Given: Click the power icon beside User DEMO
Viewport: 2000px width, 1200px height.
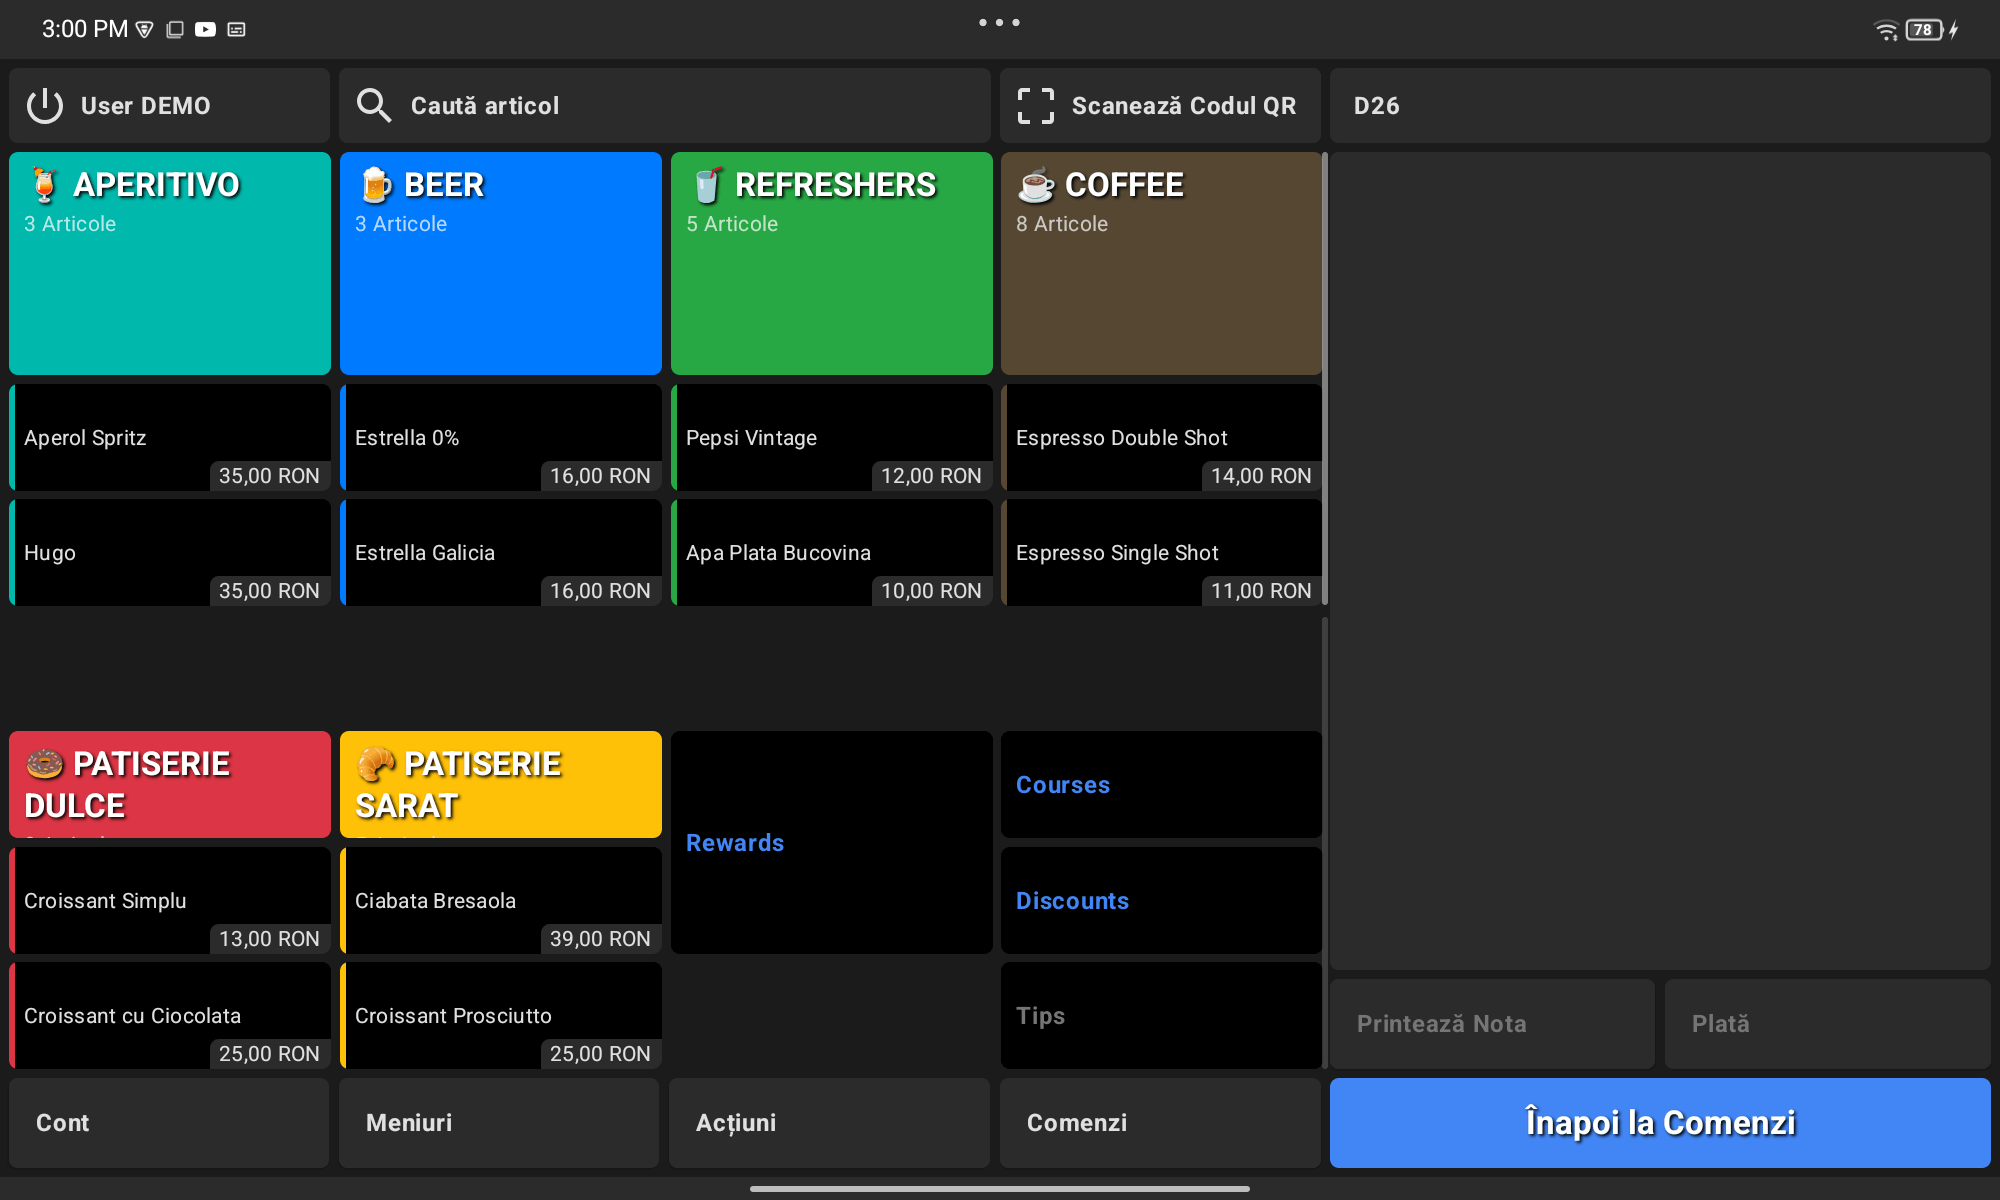Looking at the screenshot, I should [45, 106].
